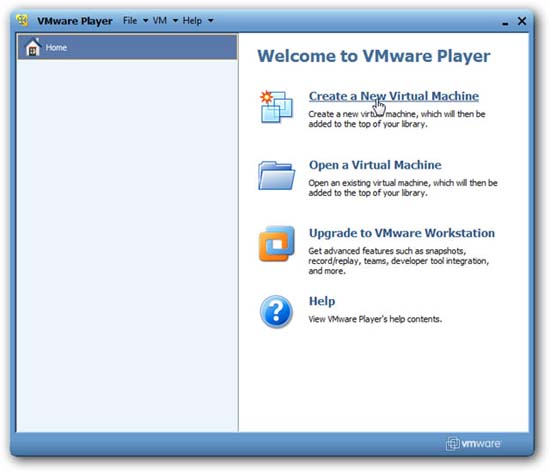Image resolution: width=550 pixels, height=472 pixels.
Task: Click the 'Welcome to VMware Player' heading
Action: 374,56
